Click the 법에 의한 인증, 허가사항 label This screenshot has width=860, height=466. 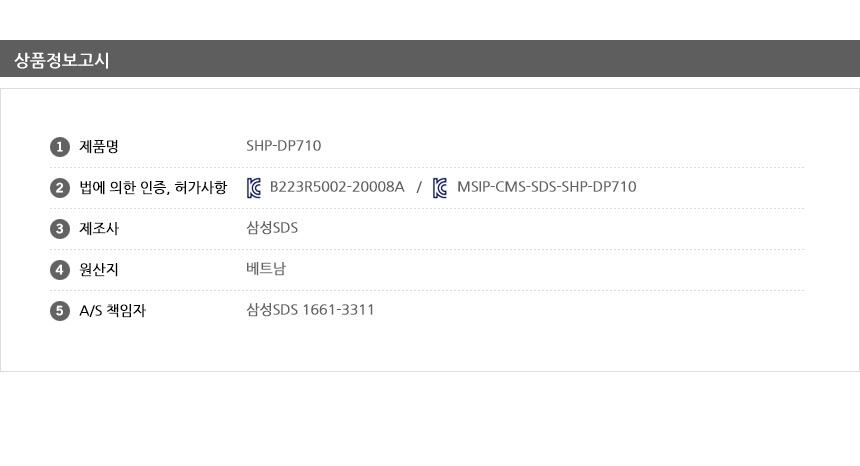(x=153, y=188)
